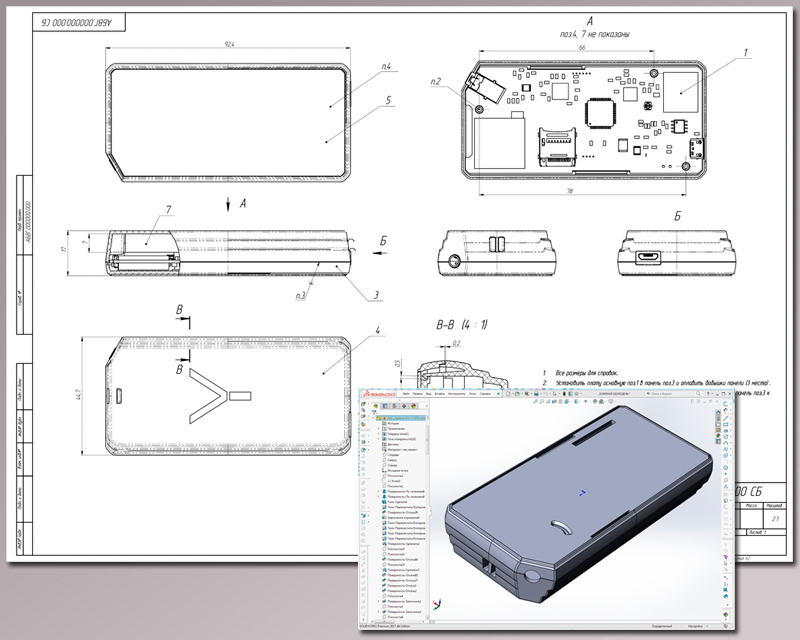Select the Зеркальное отражение feature
This screenshot has height=640, width=800.
pyautogui.click(x=401, y=518)
